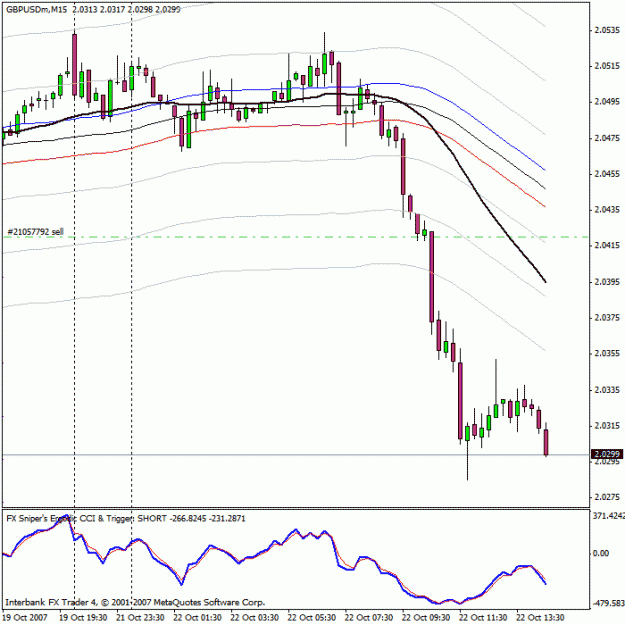The height and width of the screenshot is (625, 625).
Task: Click the indicator scale value -479.583
Action: 609,603
